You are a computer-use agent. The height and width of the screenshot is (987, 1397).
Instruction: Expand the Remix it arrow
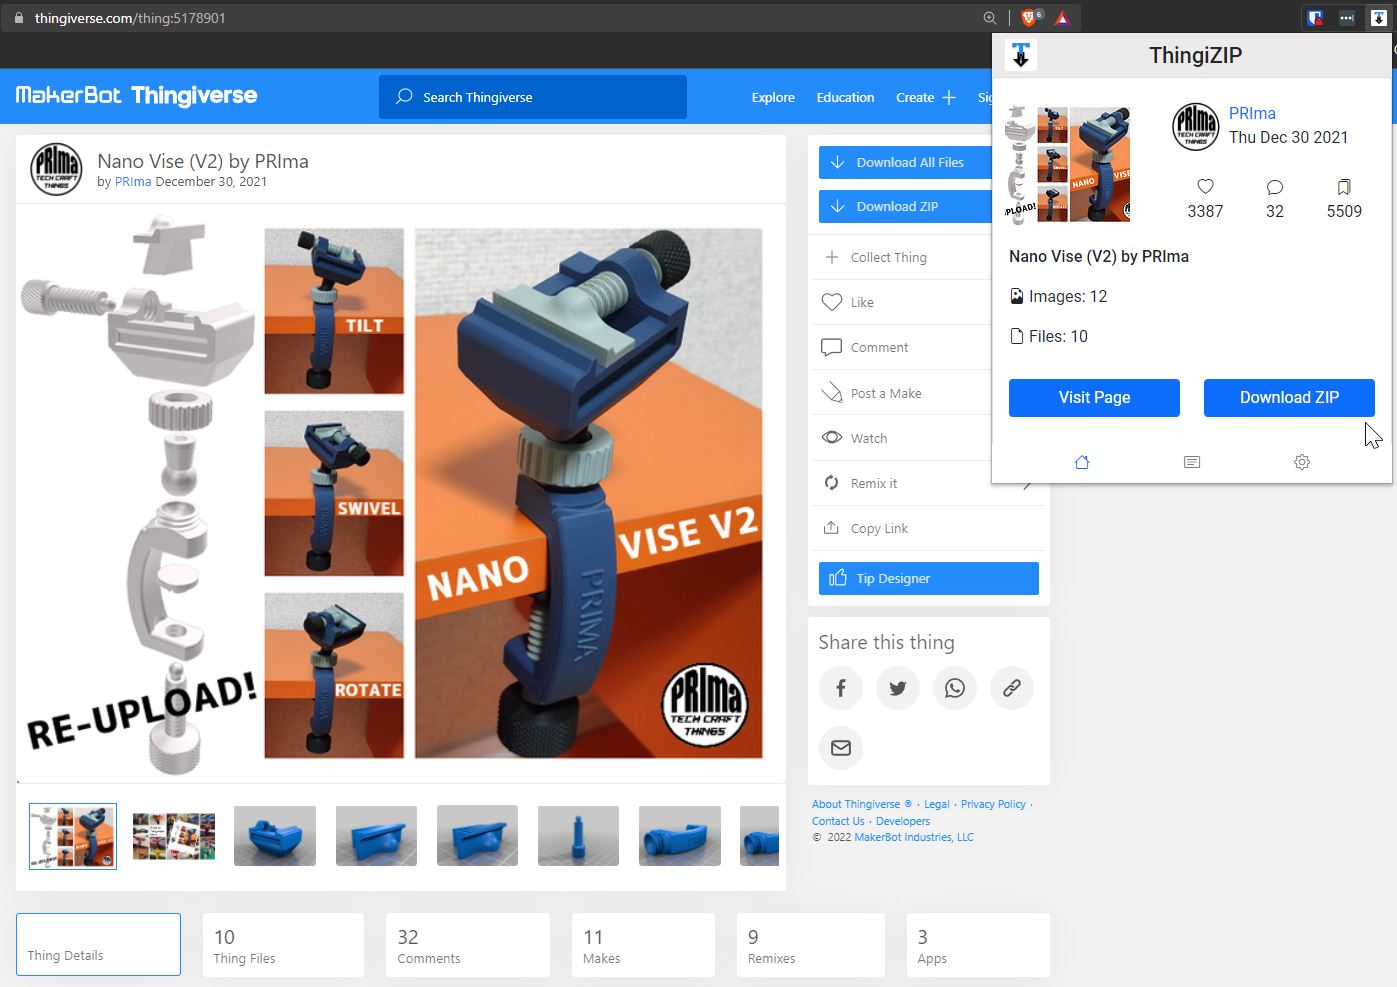pyautogui.click(x=1027, y=483)
